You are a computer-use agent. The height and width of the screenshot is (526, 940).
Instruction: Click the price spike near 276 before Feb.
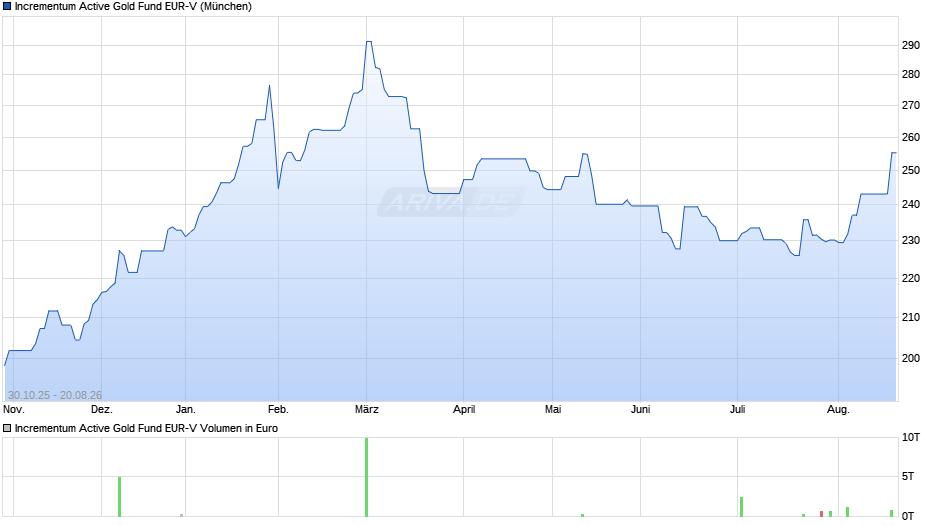269,86
